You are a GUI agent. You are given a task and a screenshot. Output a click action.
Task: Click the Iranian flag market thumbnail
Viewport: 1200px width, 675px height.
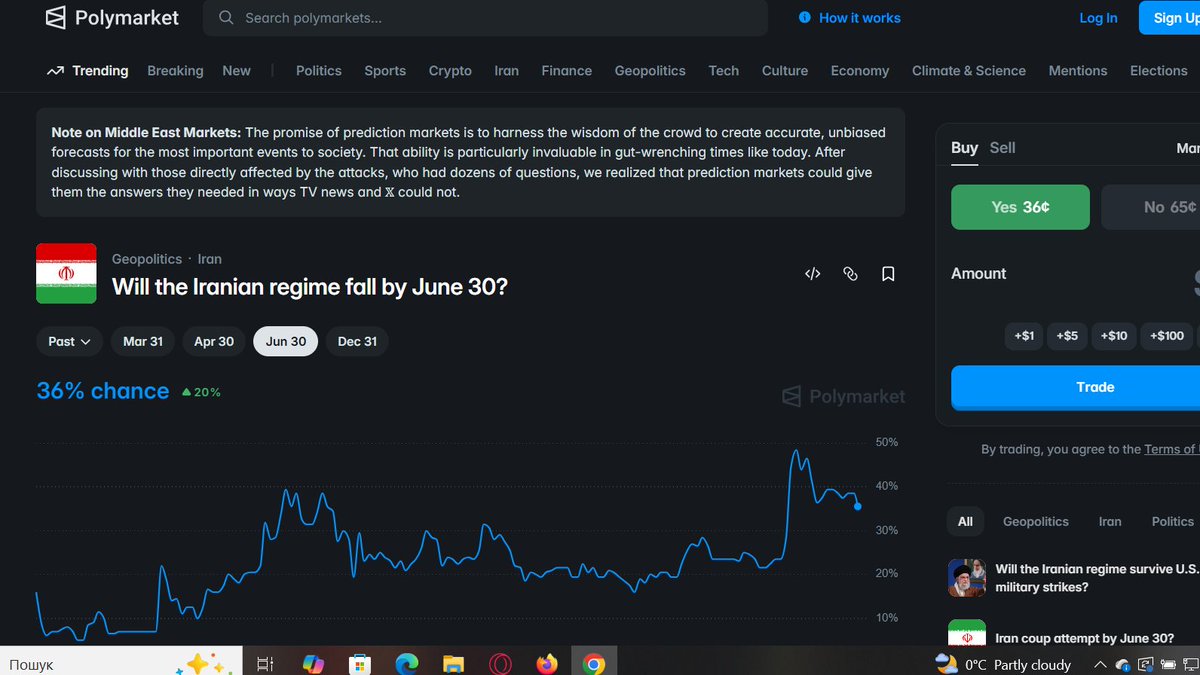click(66, 273)
